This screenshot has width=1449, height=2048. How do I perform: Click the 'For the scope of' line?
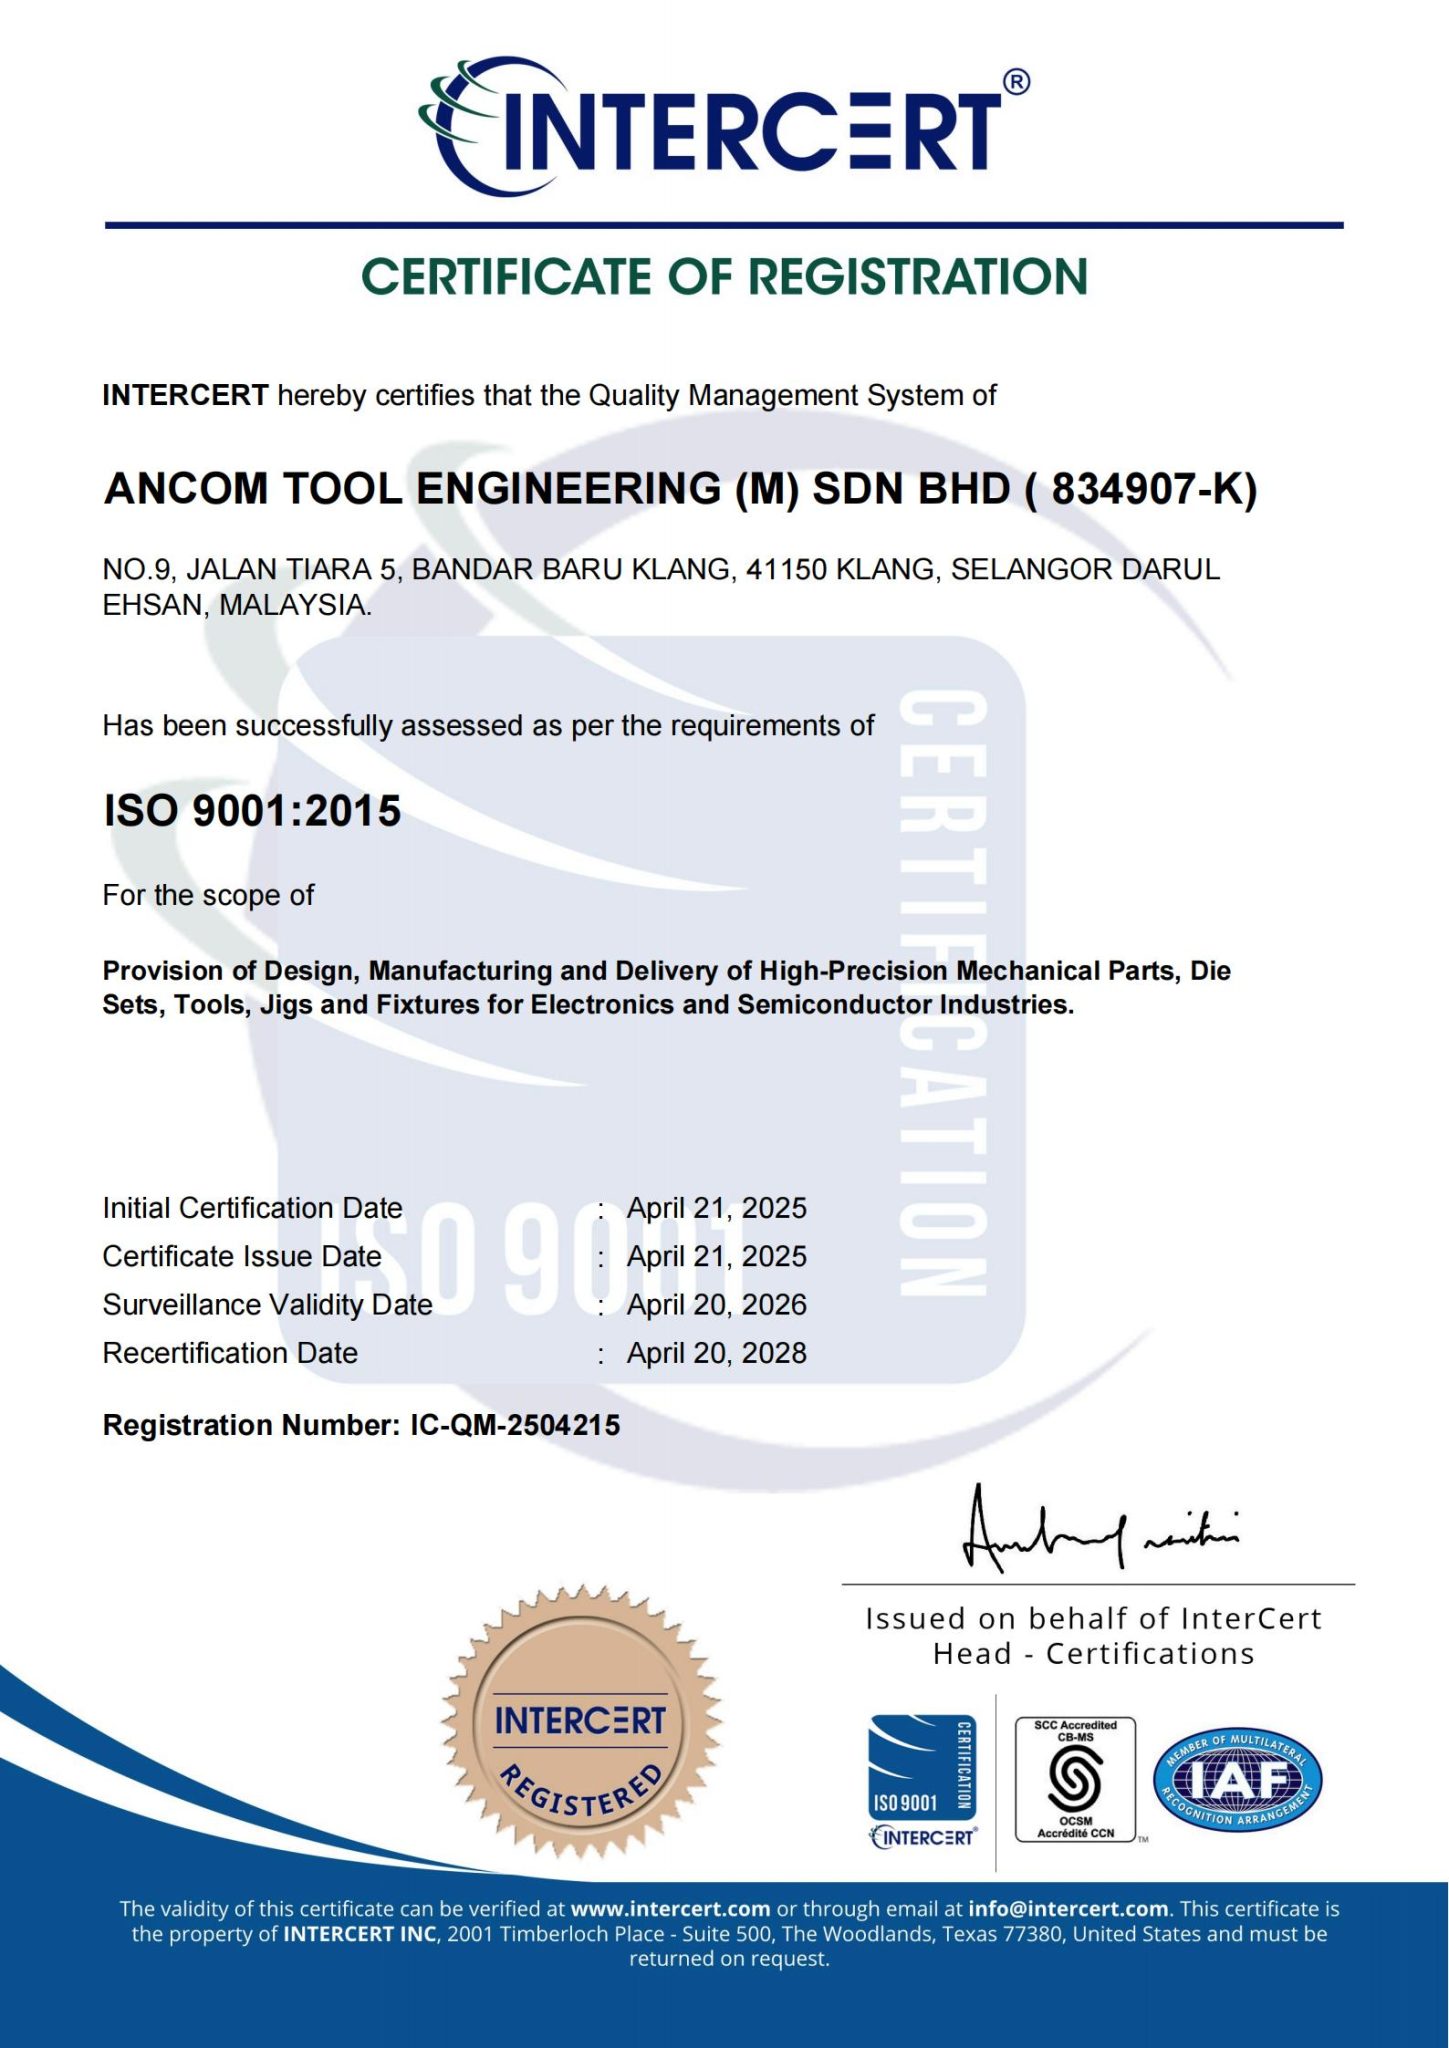[x=208, y=895]
